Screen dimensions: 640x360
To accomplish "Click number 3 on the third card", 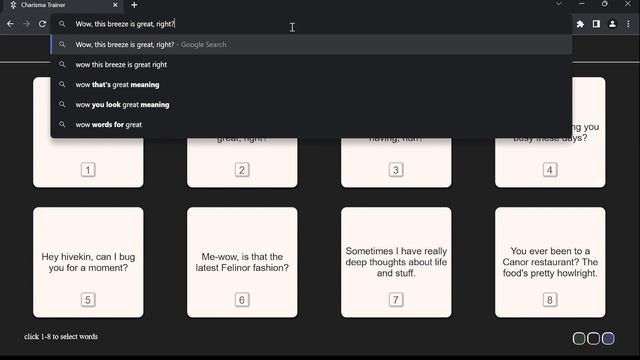I will click(x=396, y=170).
